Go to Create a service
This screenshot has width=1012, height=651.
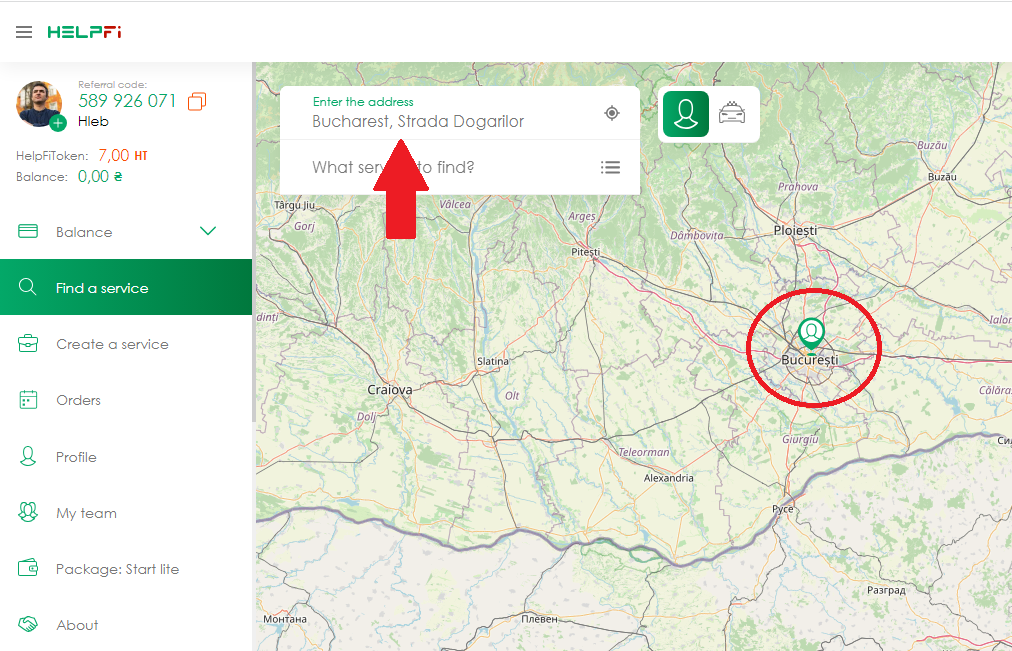point(112,344)
